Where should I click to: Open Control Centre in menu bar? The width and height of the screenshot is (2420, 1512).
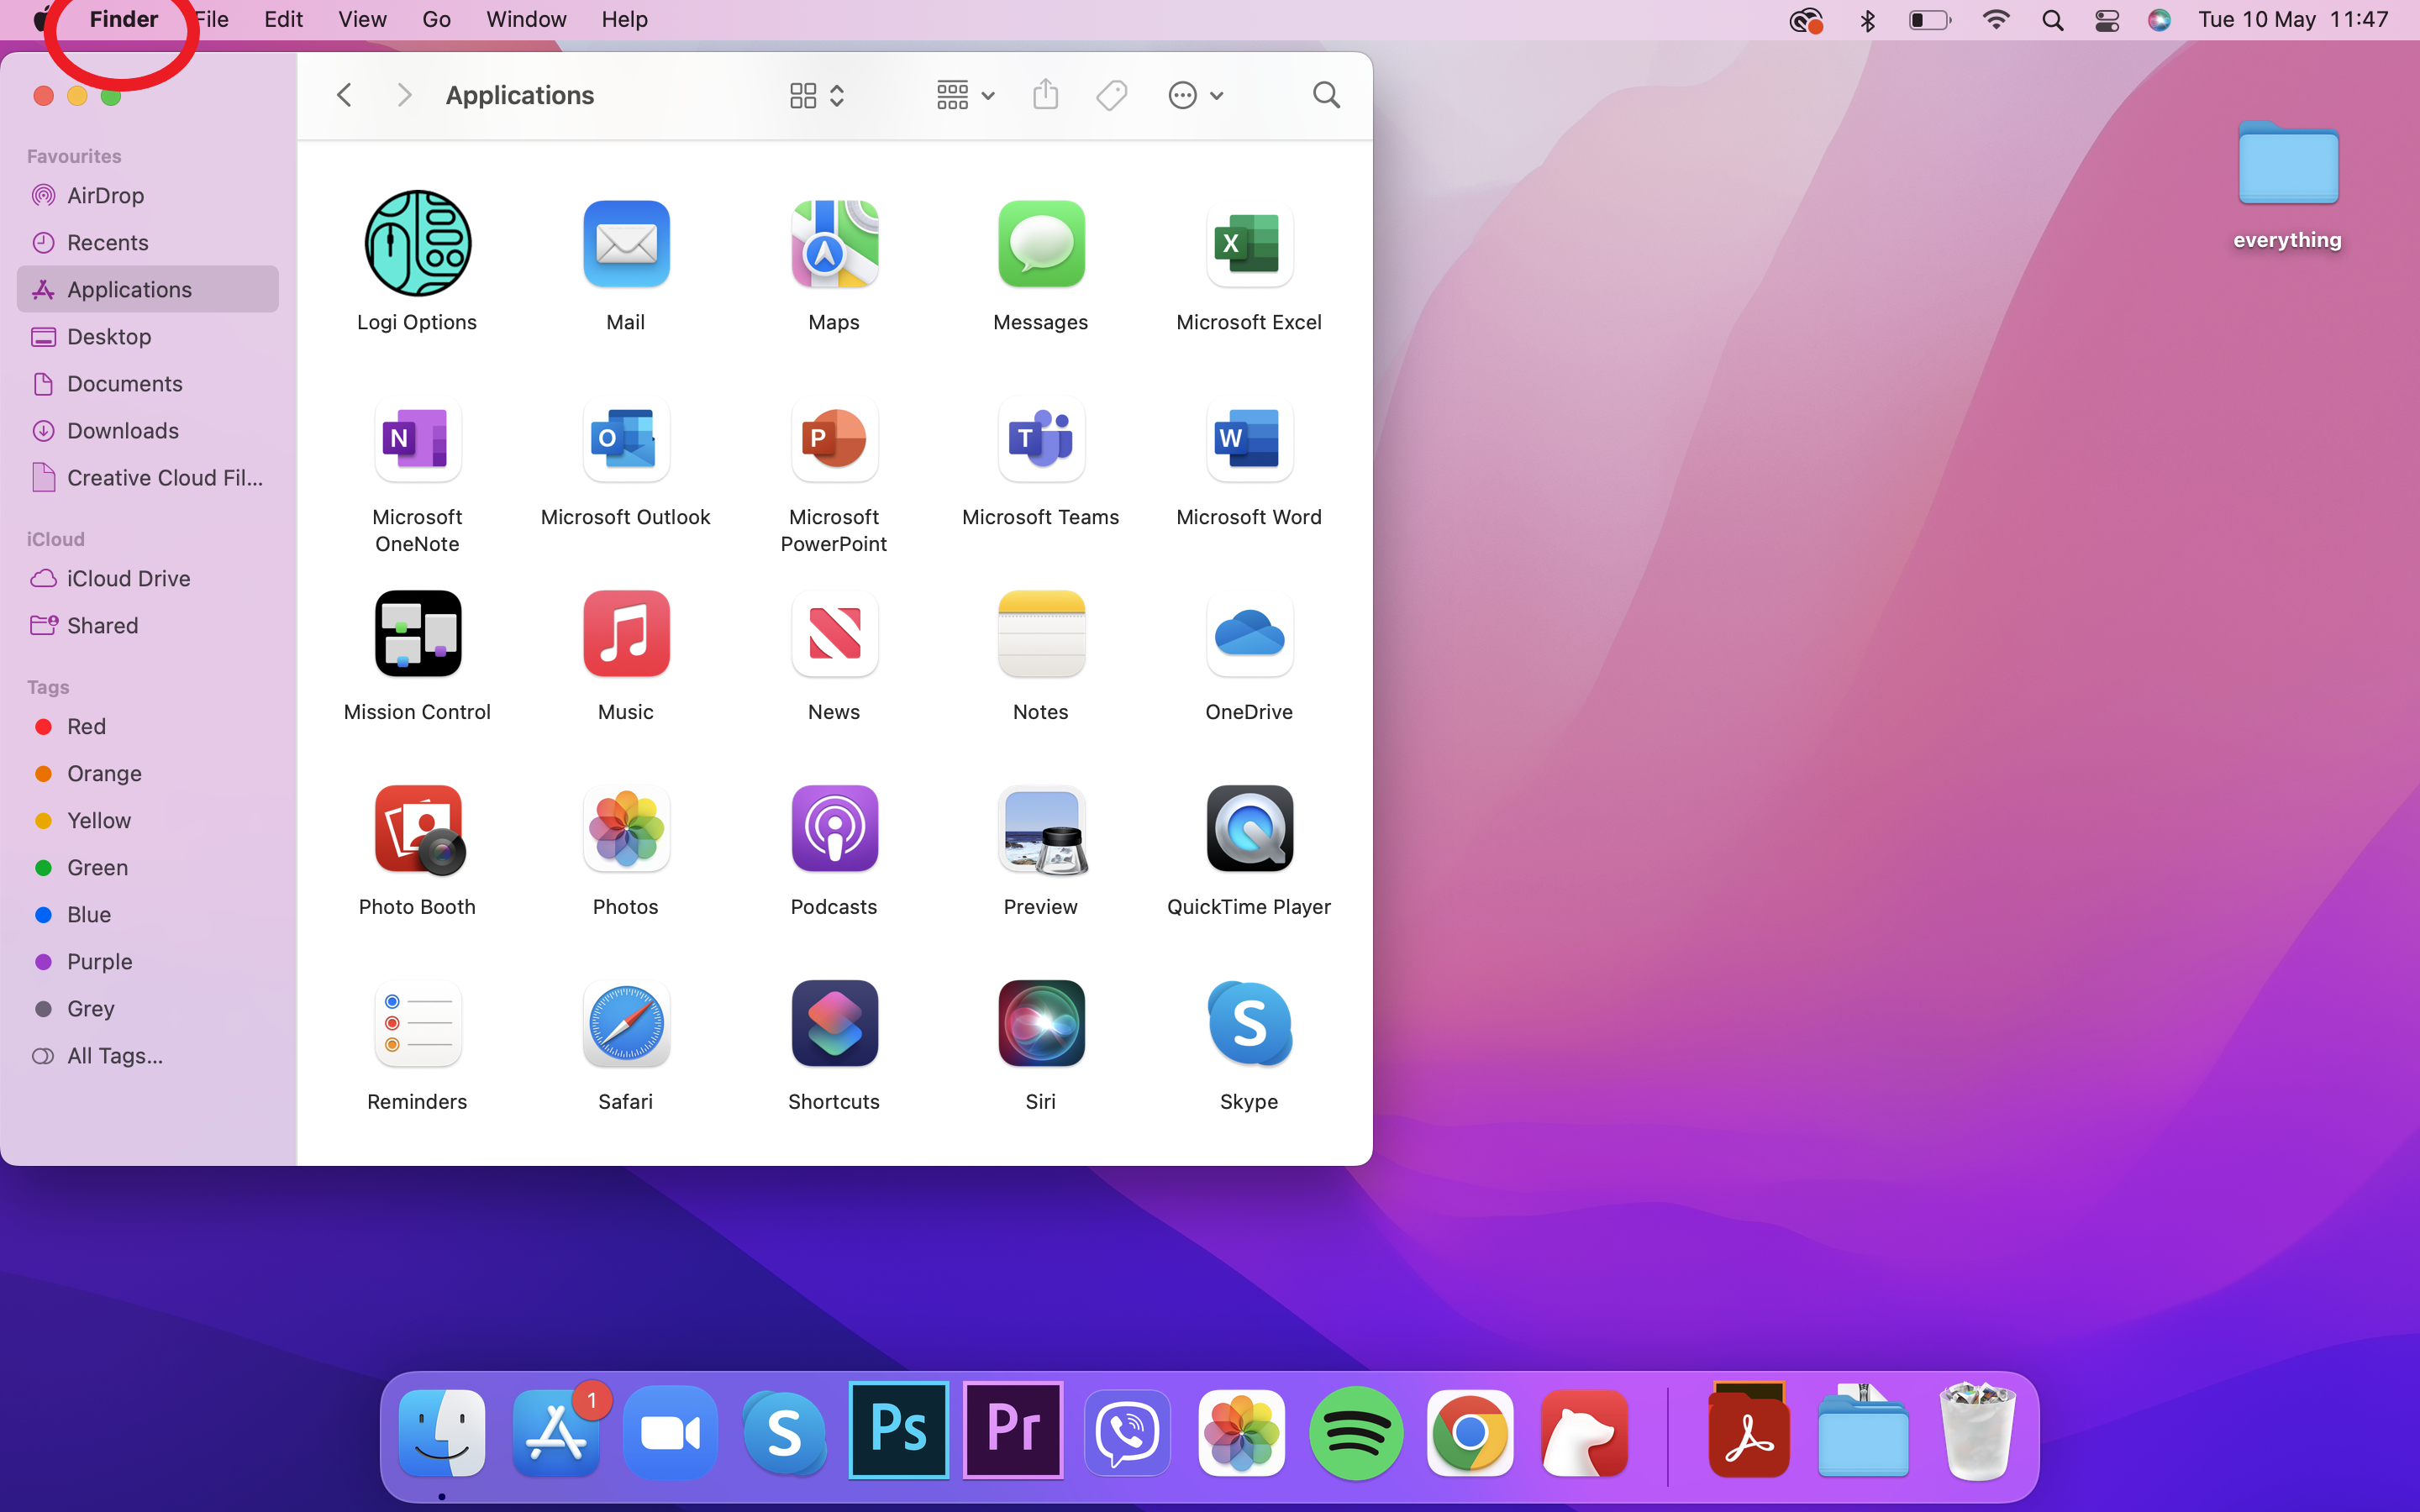click(x=2106, y=20)
